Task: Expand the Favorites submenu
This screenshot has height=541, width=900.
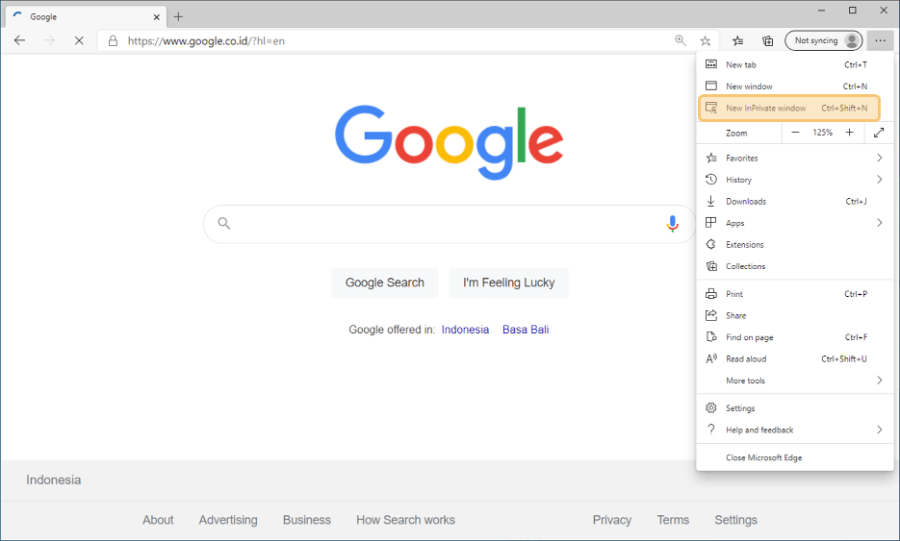Action: point(795,158)
